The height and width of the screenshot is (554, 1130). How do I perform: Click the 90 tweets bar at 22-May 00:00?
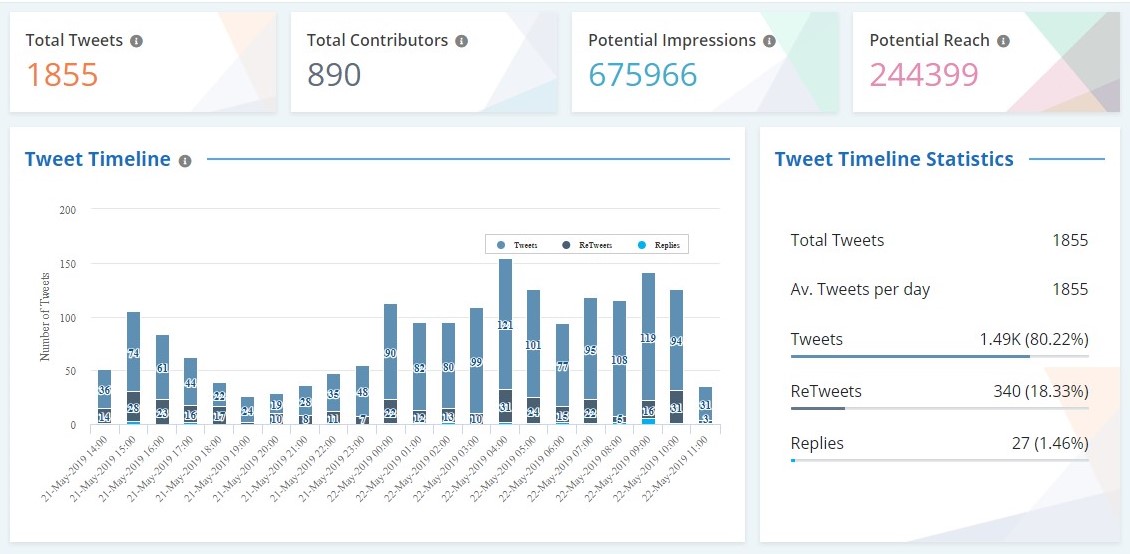click(391, 352)
